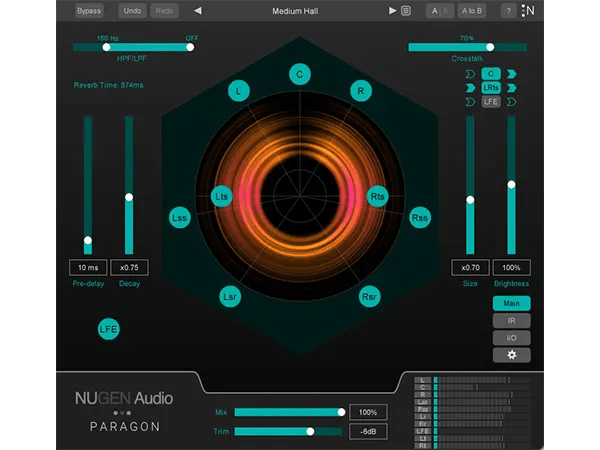Click the Decay vertical slider handle

click(x=129, y=197)
